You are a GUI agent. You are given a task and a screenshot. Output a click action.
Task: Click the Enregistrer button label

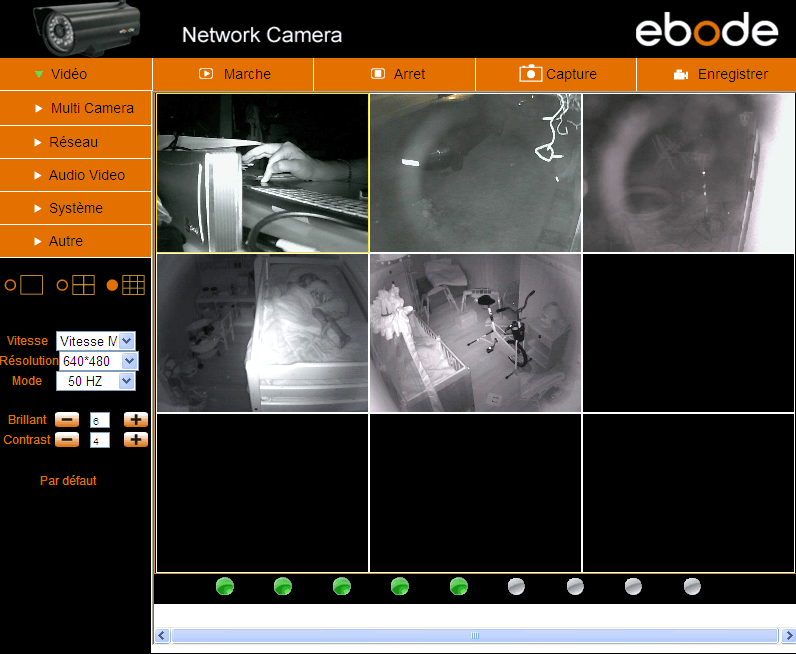(x=733, y=74)
